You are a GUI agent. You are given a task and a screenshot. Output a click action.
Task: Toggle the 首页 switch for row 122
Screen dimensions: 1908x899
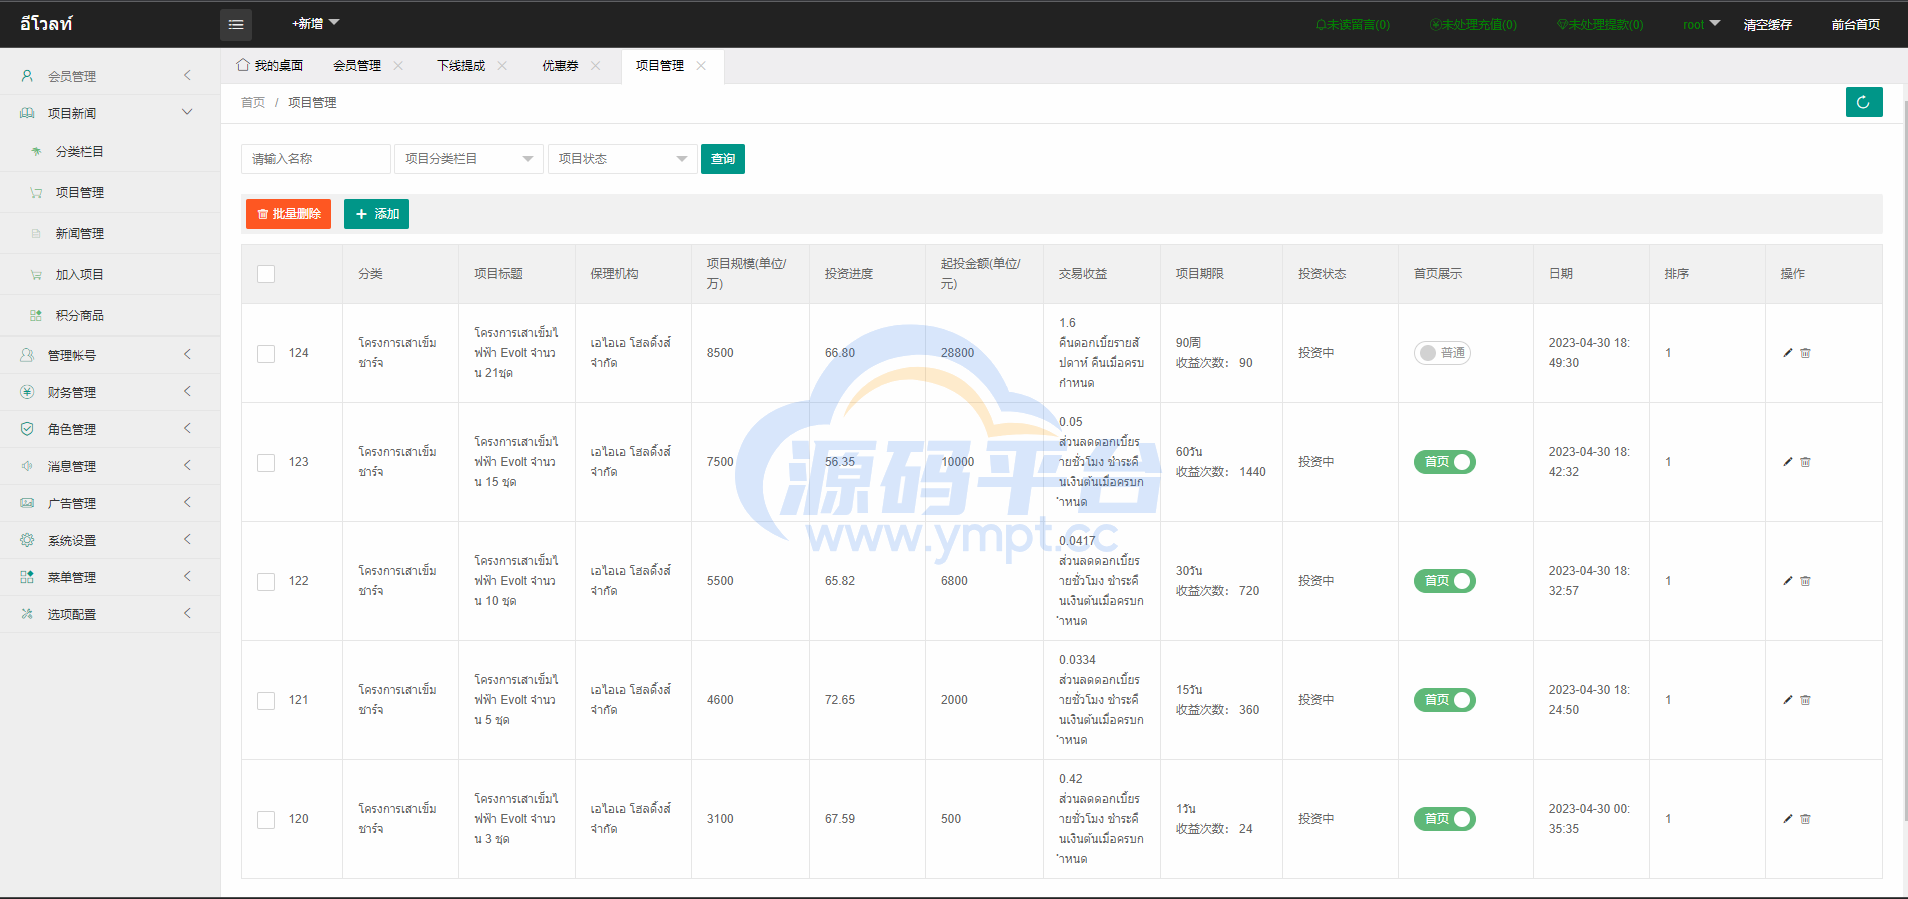pos(1445,581)
